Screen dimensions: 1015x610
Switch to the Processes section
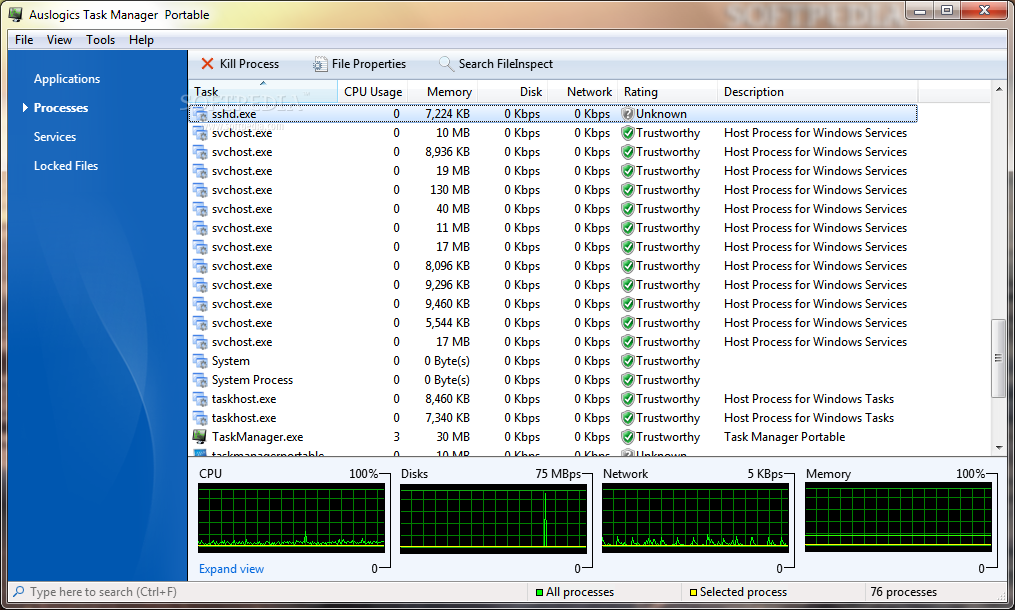point(61,107)
